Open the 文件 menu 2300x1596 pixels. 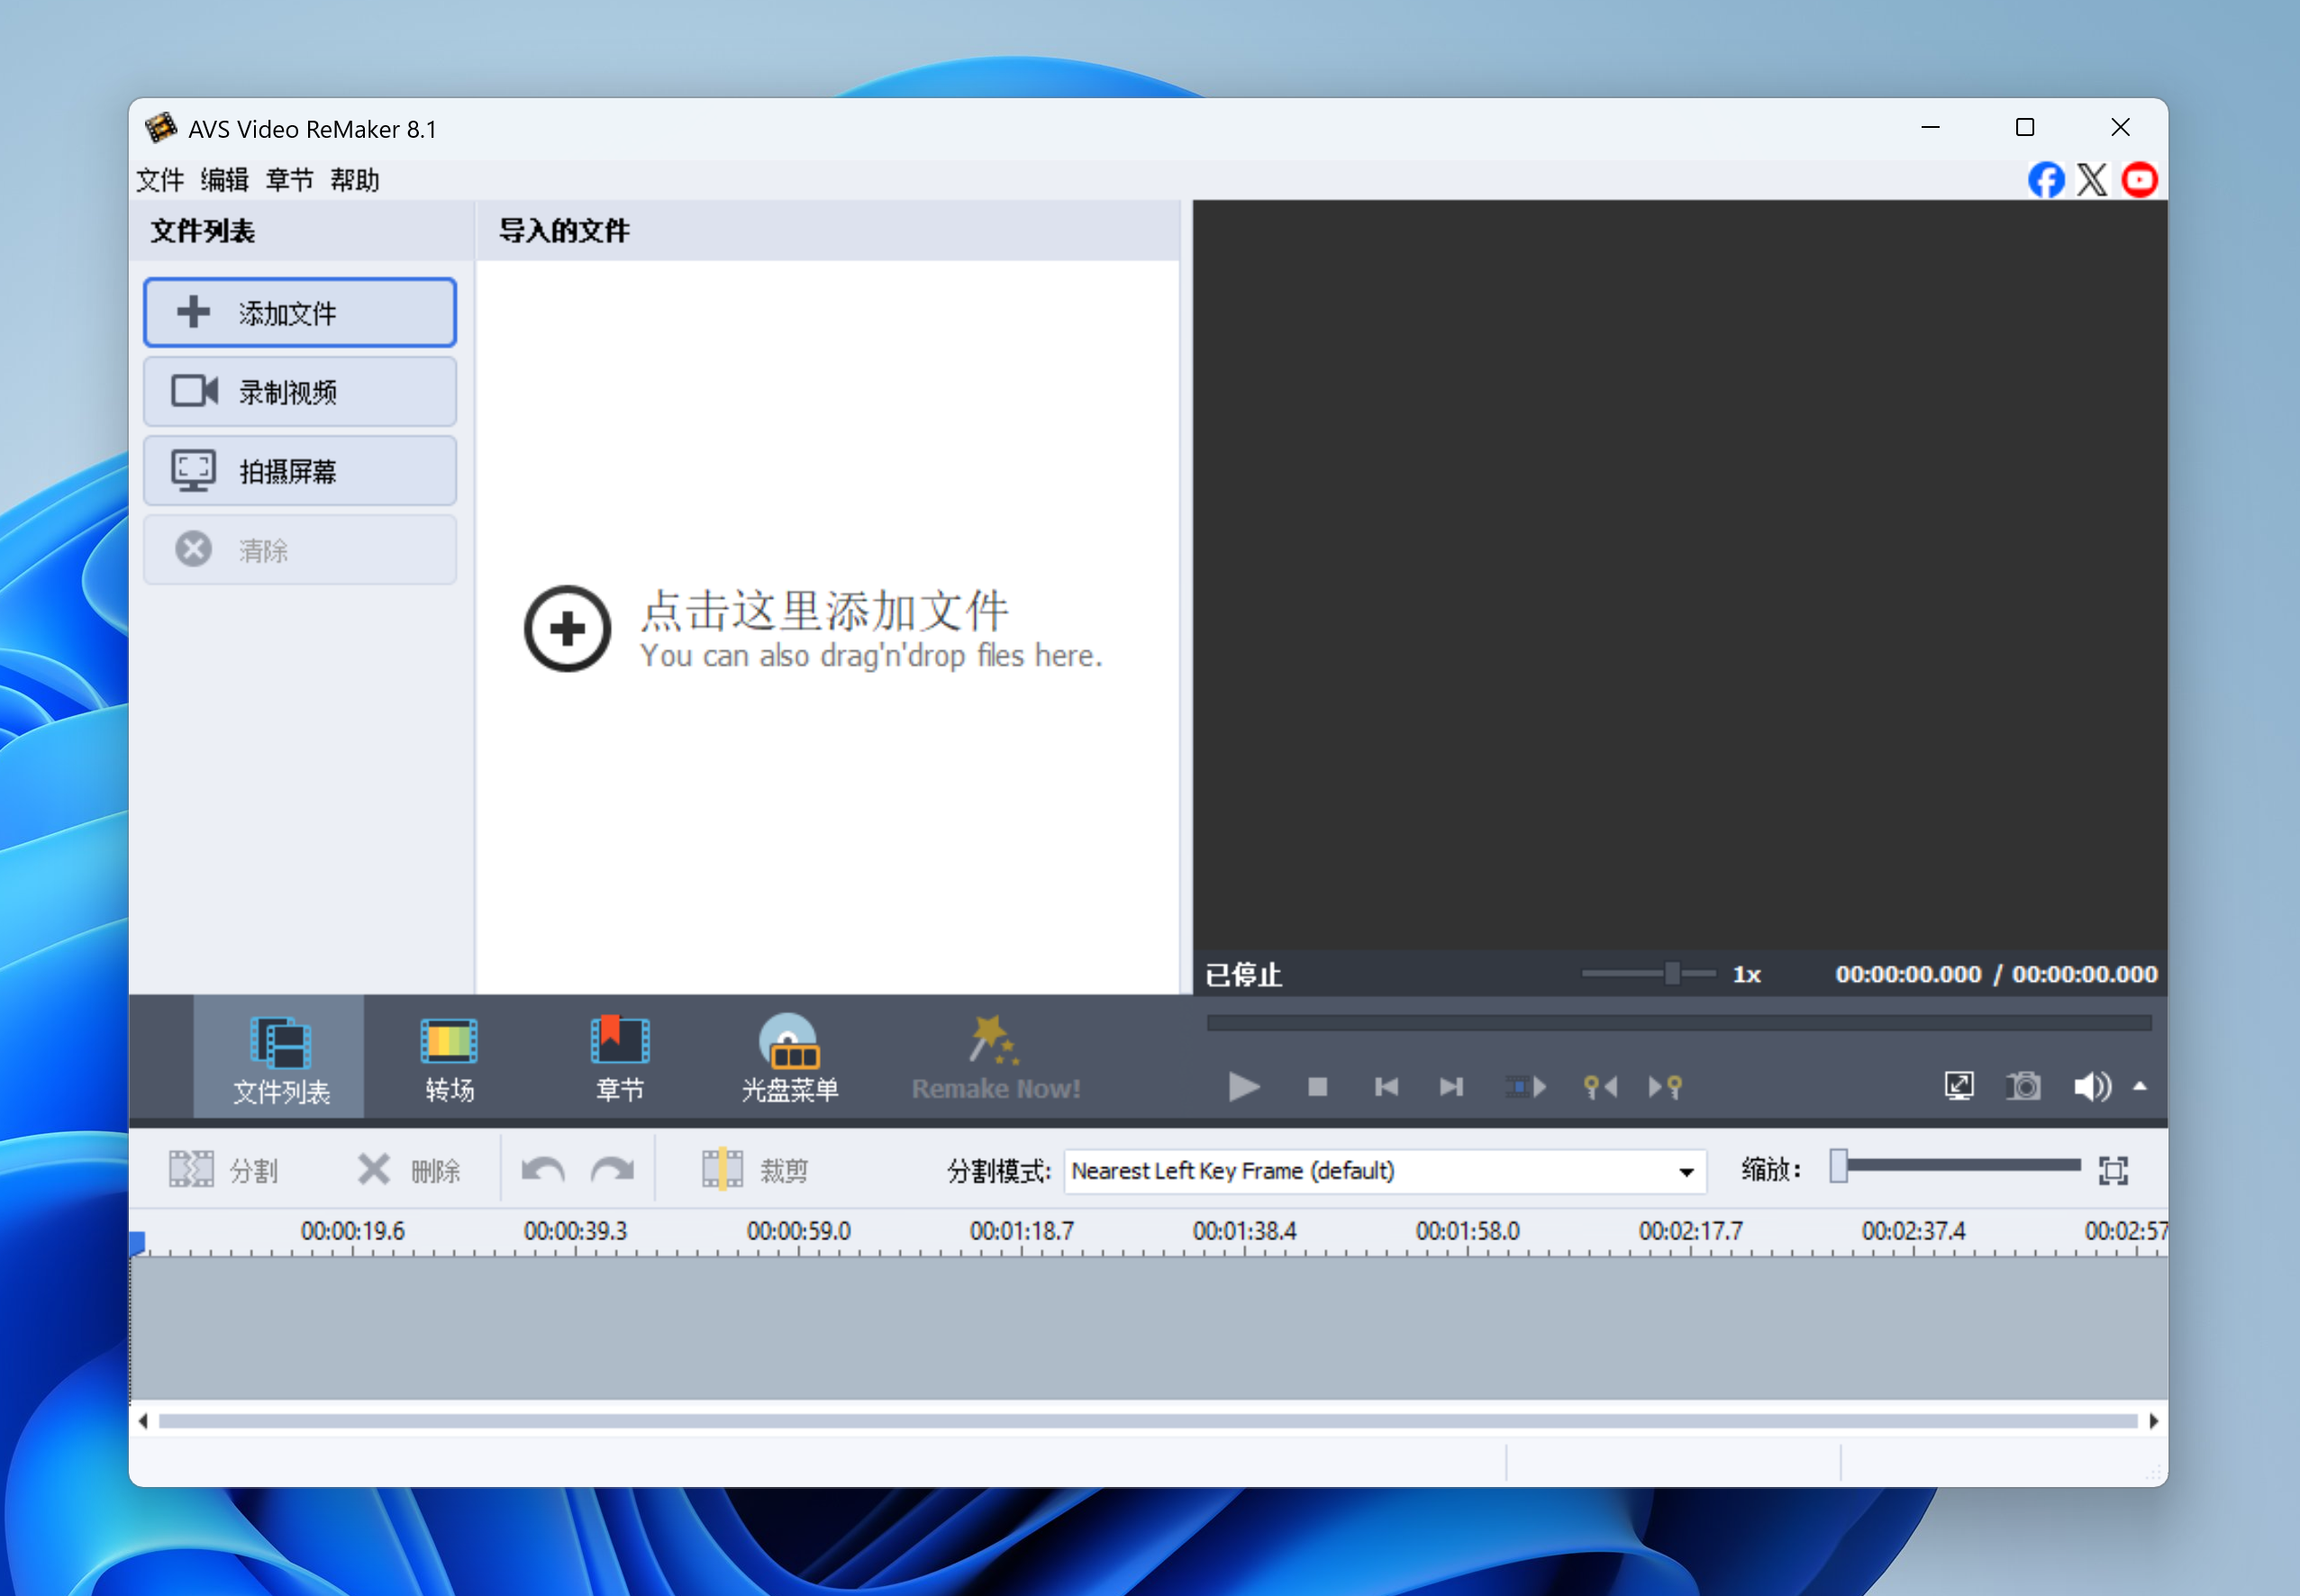click(x=160, y=180)
